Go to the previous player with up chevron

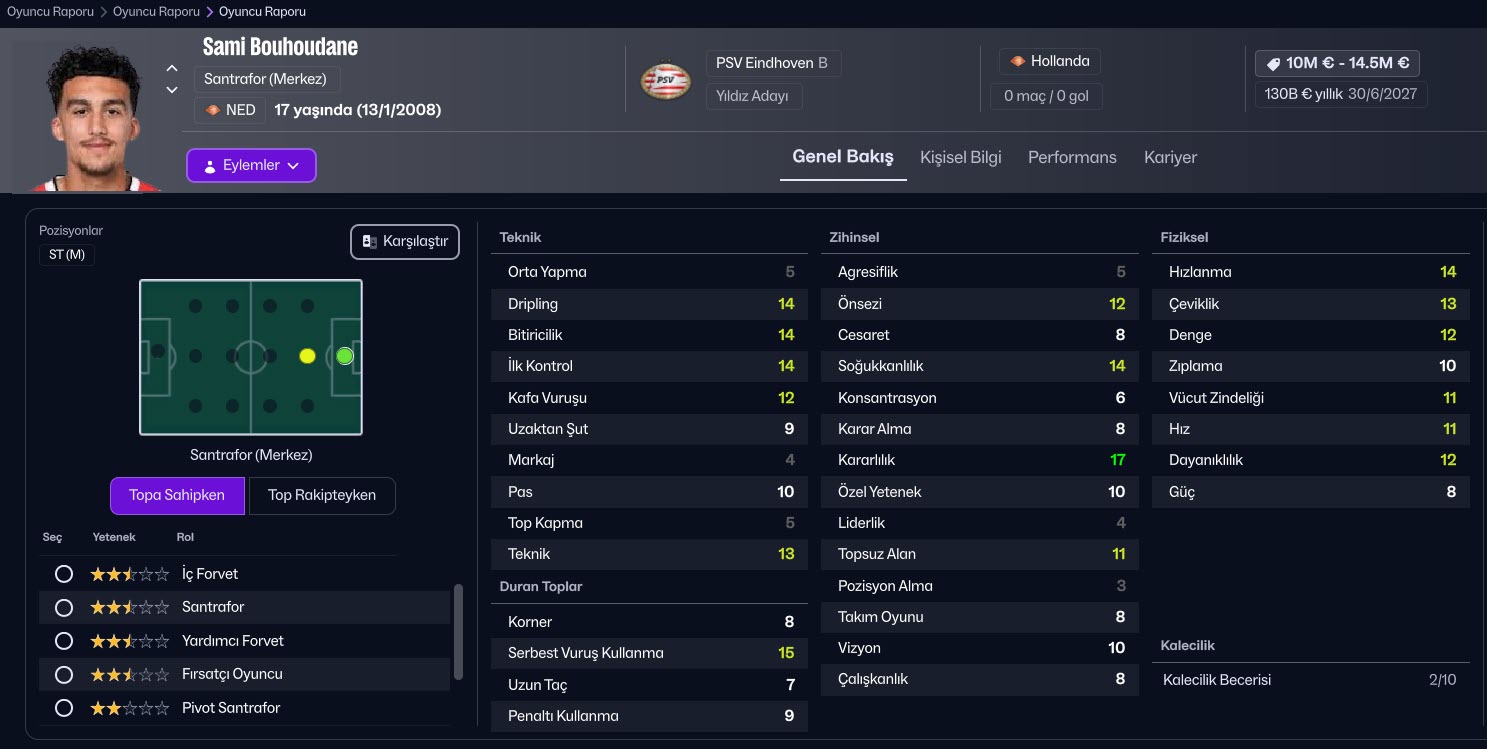point(172,68)
